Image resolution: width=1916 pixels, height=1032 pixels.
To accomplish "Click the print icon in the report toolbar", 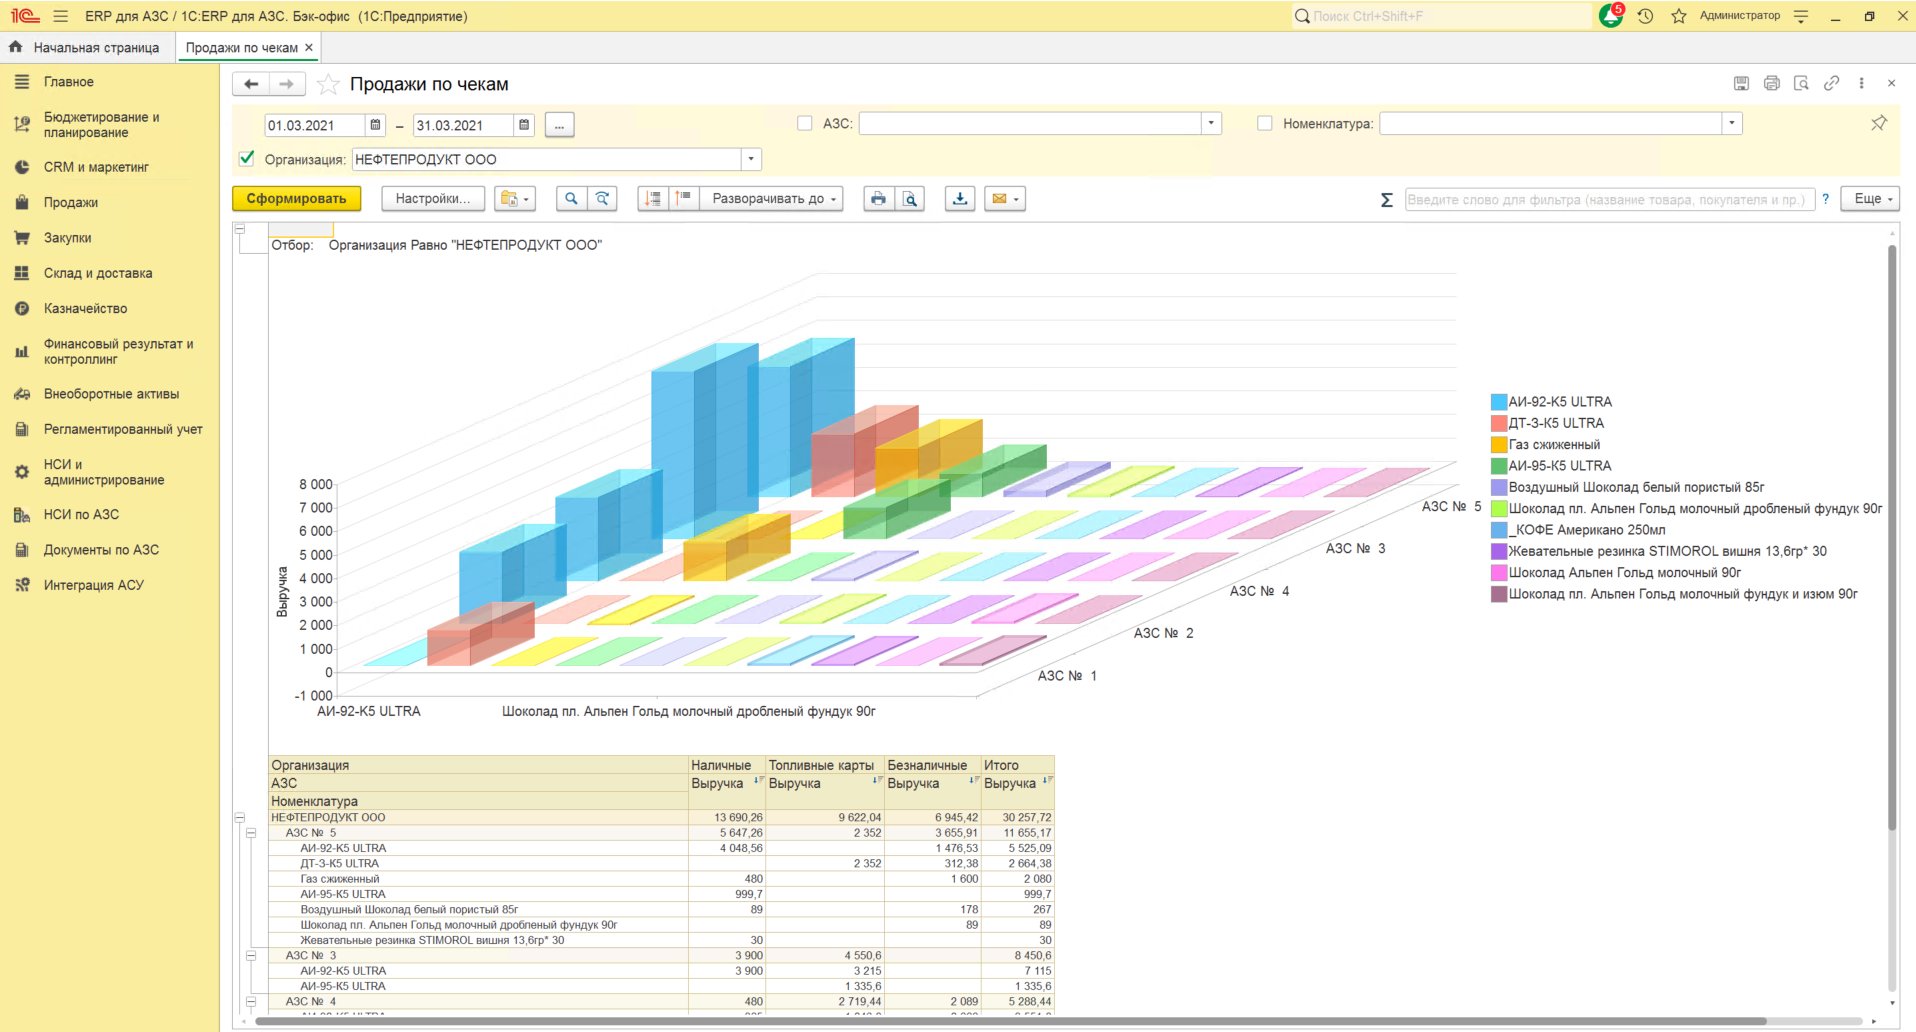I will pyautogui.click(x=878, y=199).
